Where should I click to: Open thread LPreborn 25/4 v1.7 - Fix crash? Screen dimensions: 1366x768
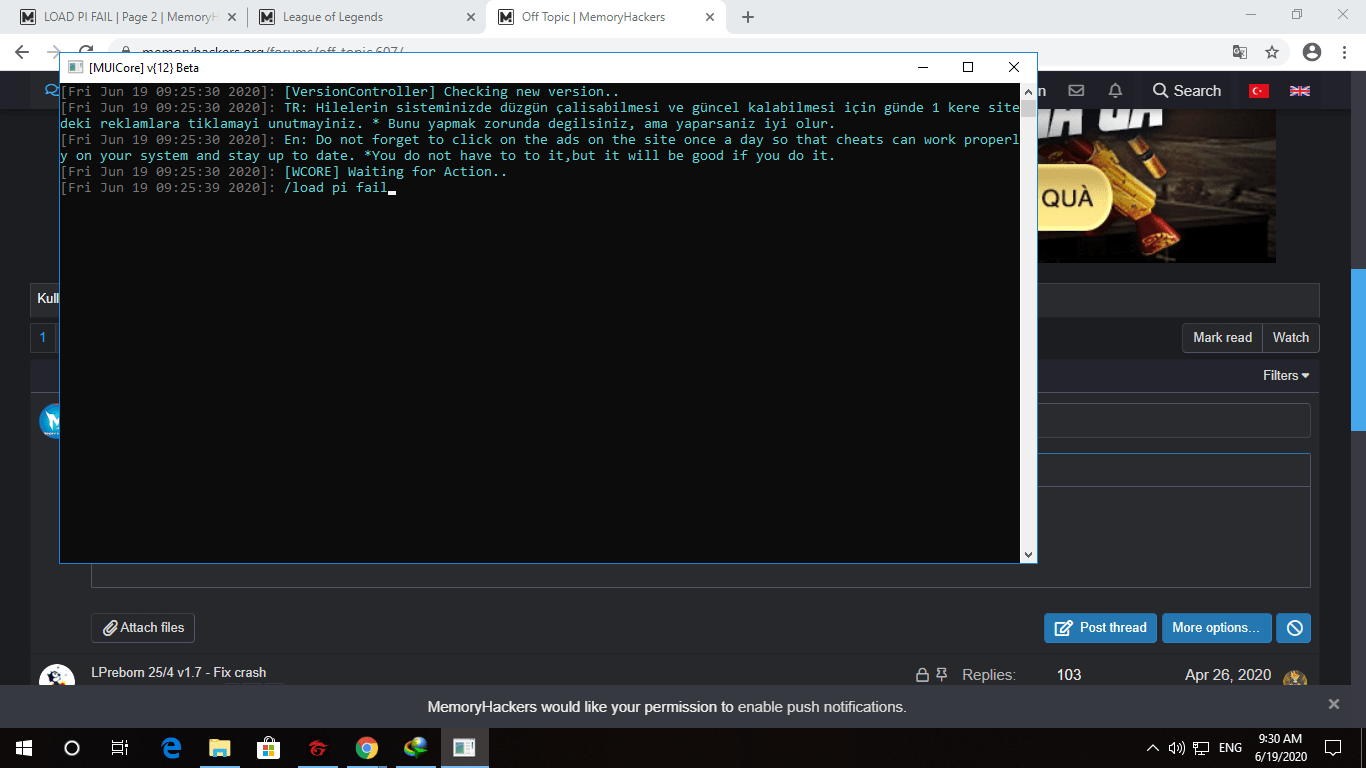click(x=179, y=673)
